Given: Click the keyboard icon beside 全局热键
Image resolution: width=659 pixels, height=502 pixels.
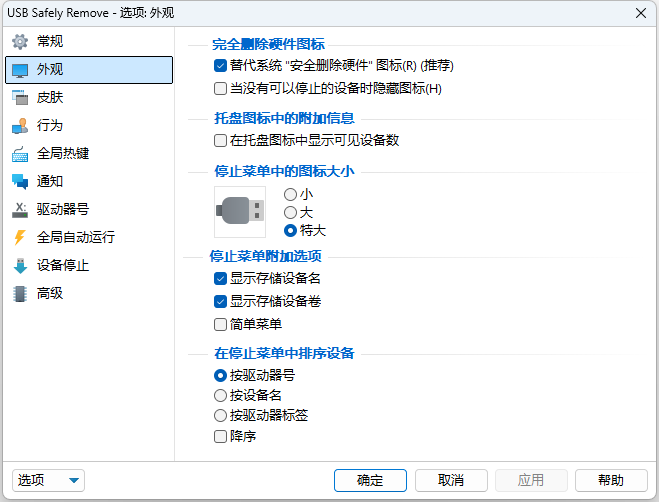Looking at the screenshot, I should (x=20, y=154).
